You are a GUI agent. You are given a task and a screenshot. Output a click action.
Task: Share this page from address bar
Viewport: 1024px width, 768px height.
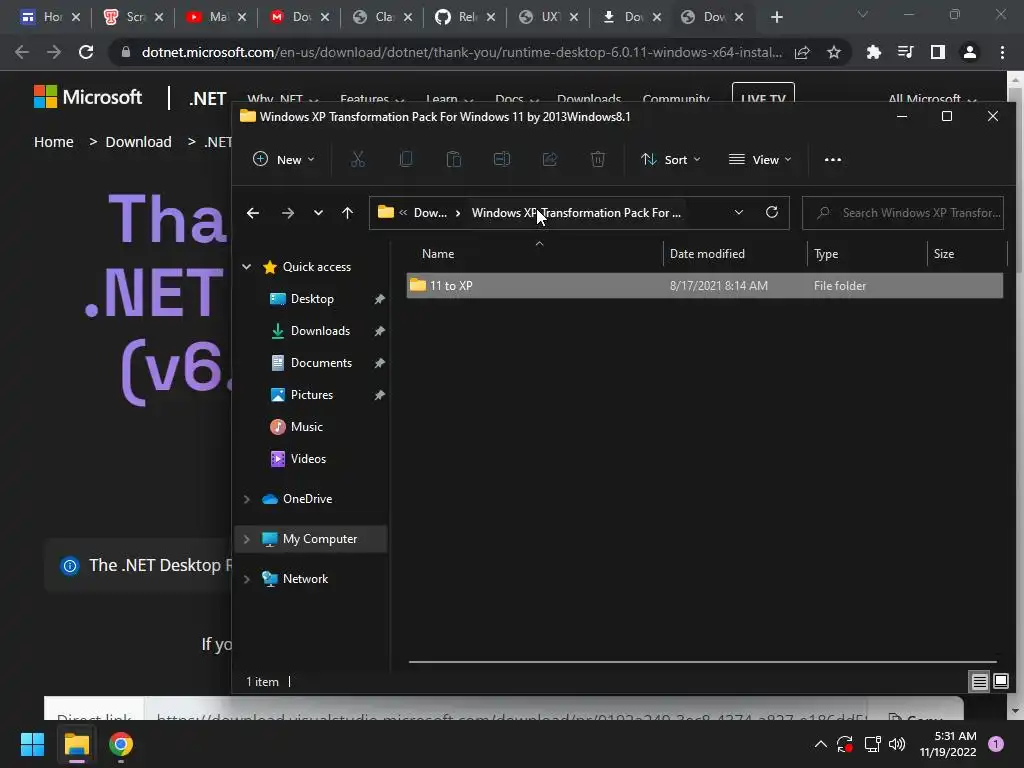pos(802,52)
